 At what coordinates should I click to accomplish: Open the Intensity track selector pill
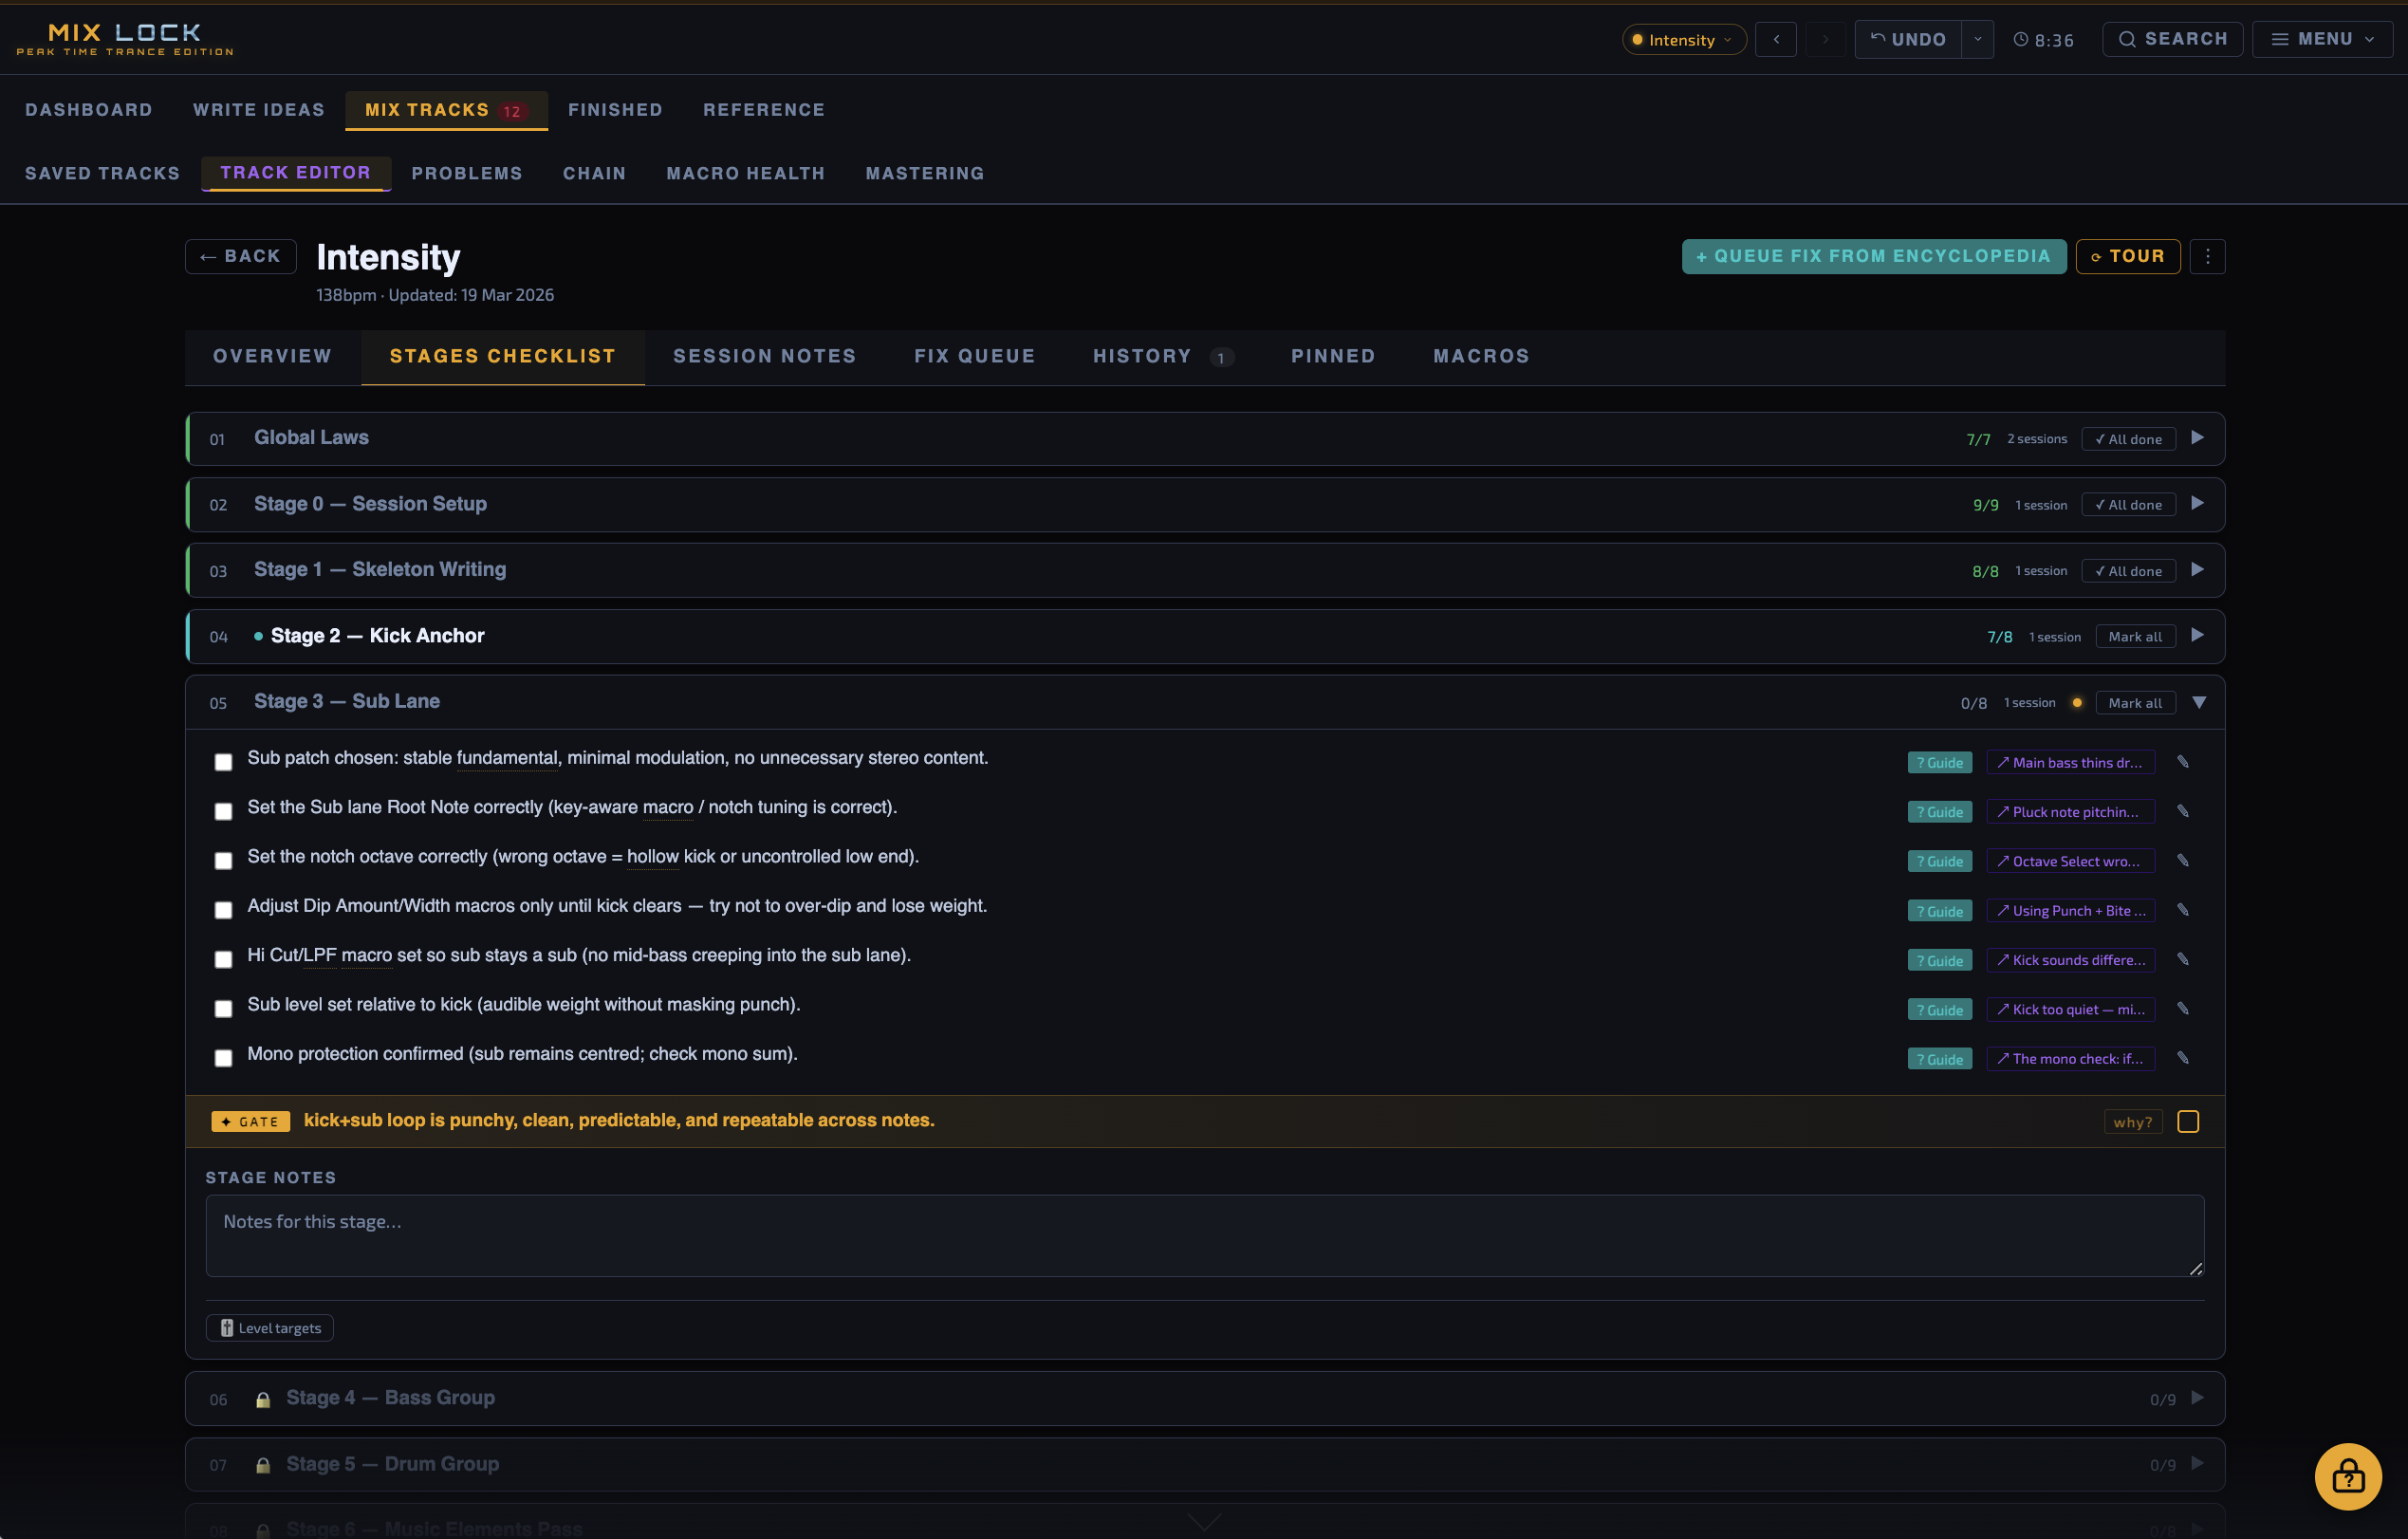[1683, 40]
